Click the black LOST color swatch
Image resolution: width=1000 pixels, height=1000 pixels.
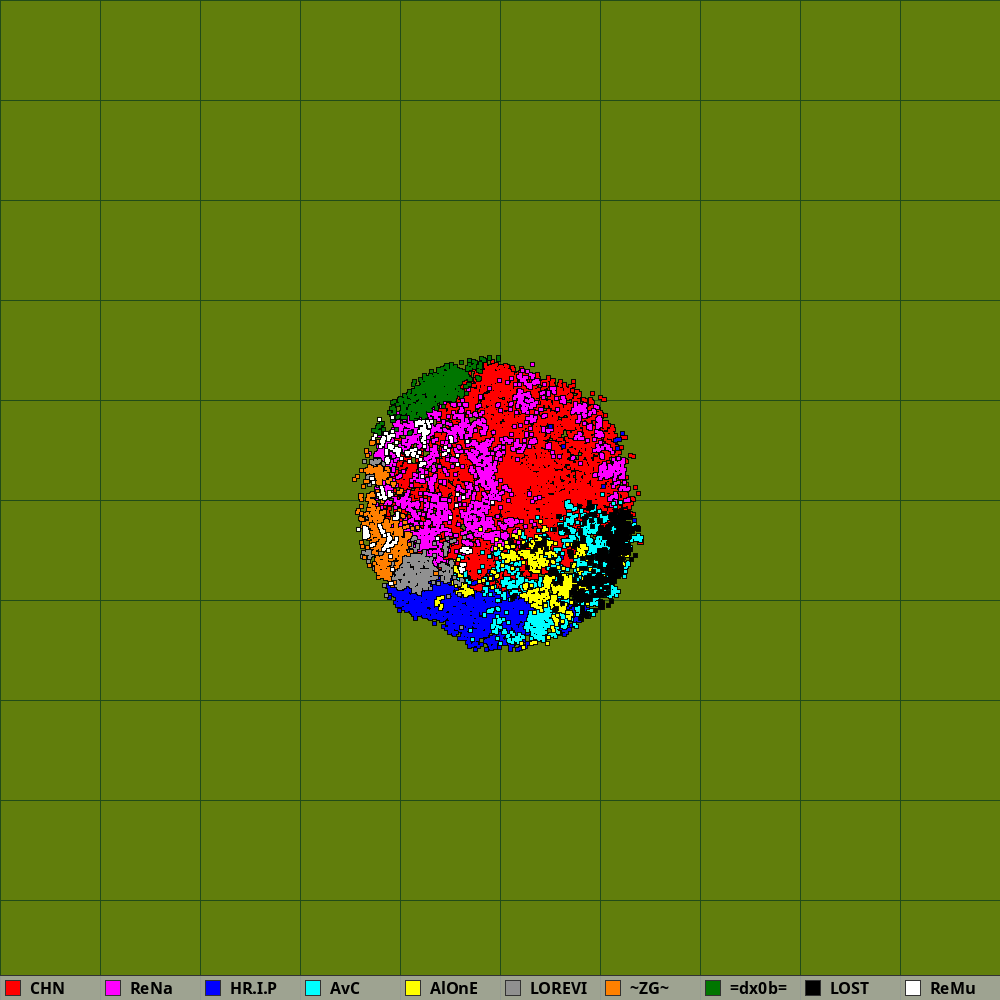pyautogui.click(x=813, y=988)
